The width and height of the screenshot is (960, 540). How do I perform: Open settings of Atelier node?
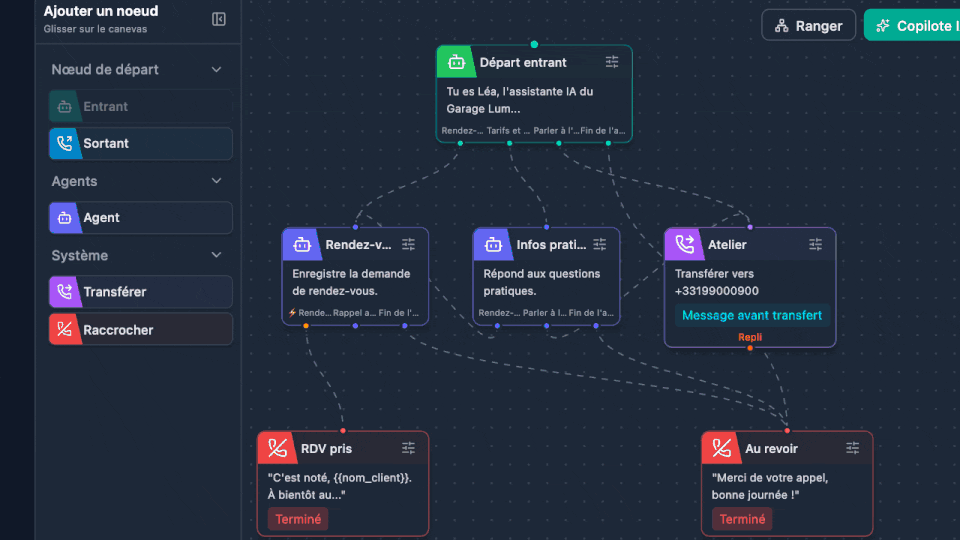point(816,244)
